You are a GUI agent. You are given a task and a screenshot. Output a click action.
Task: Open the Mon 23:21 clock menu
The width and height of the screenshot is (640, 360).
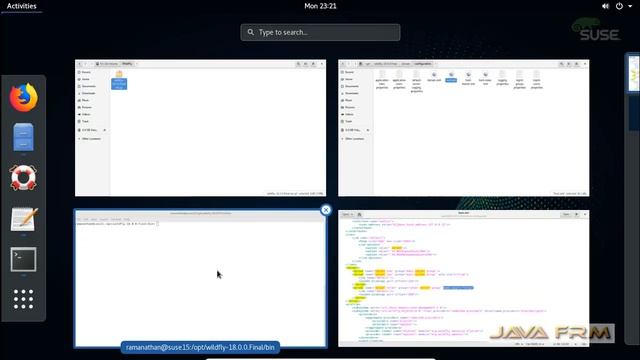click(320, 6)
